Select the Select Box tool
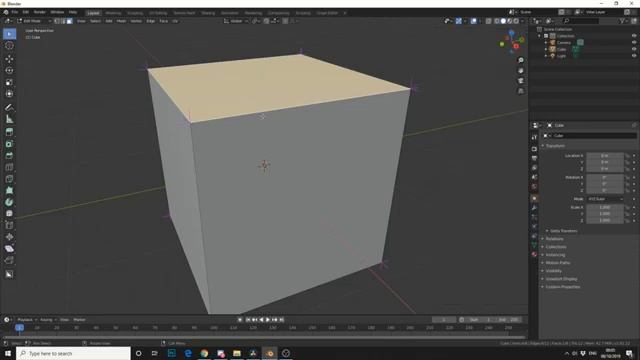The width and height of the screenshot is (640, 360). (x=9, y=34)
